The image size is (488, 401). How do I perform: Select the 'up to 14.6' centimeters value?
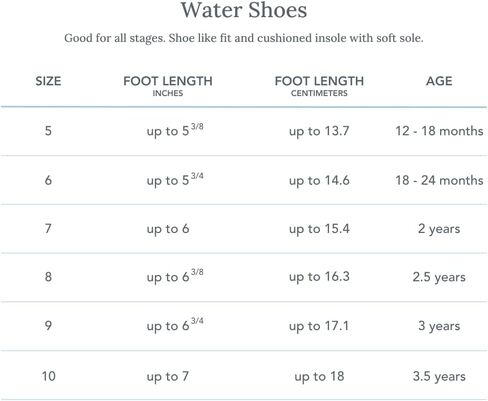[319, 180]
